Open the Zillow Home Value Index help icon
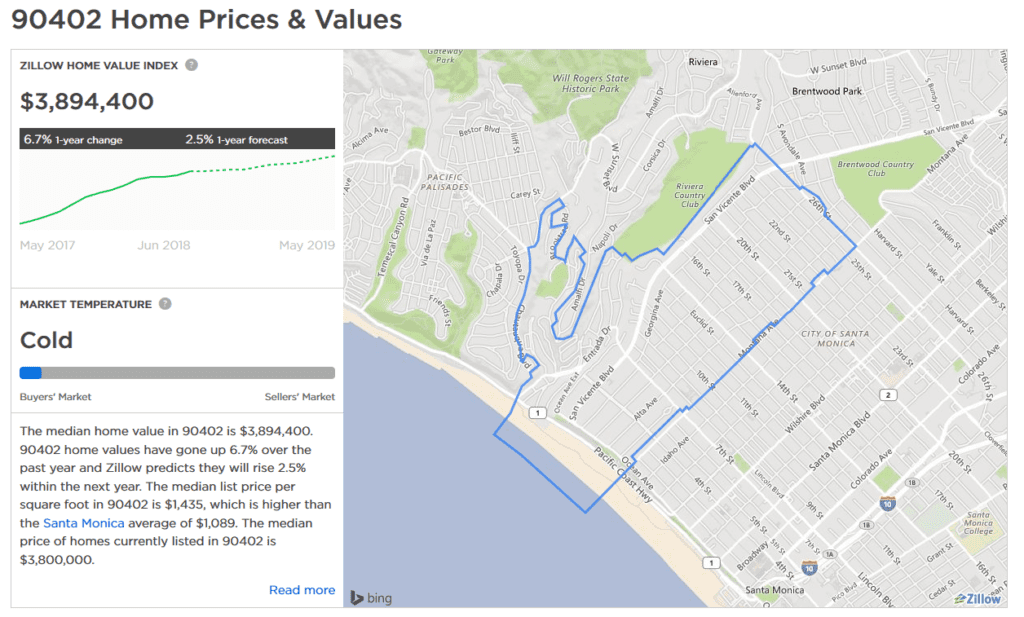The width and height of the screenshot is (1024, 617). pos(191,65)
